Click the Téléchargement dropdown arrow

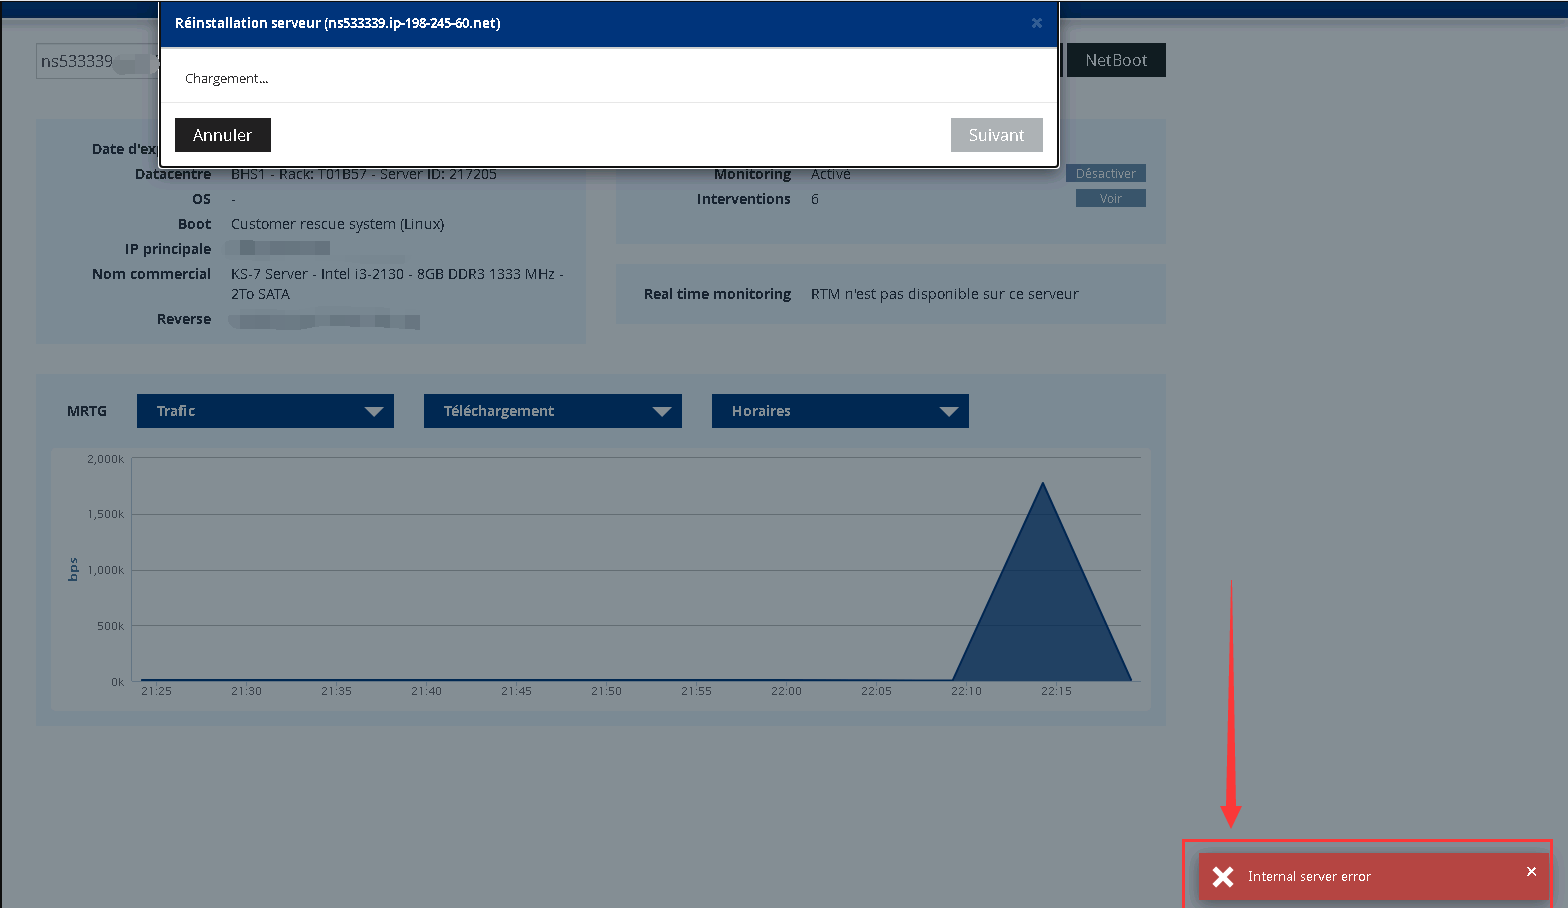tap(661, 411)
